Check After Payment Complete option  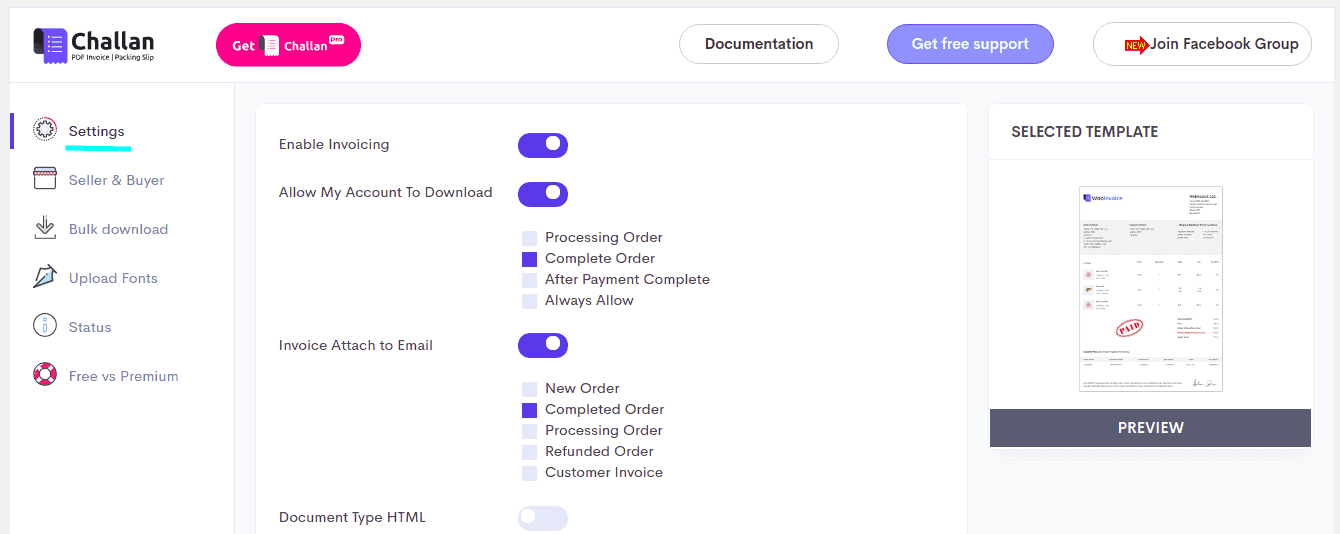click(529, 280)
